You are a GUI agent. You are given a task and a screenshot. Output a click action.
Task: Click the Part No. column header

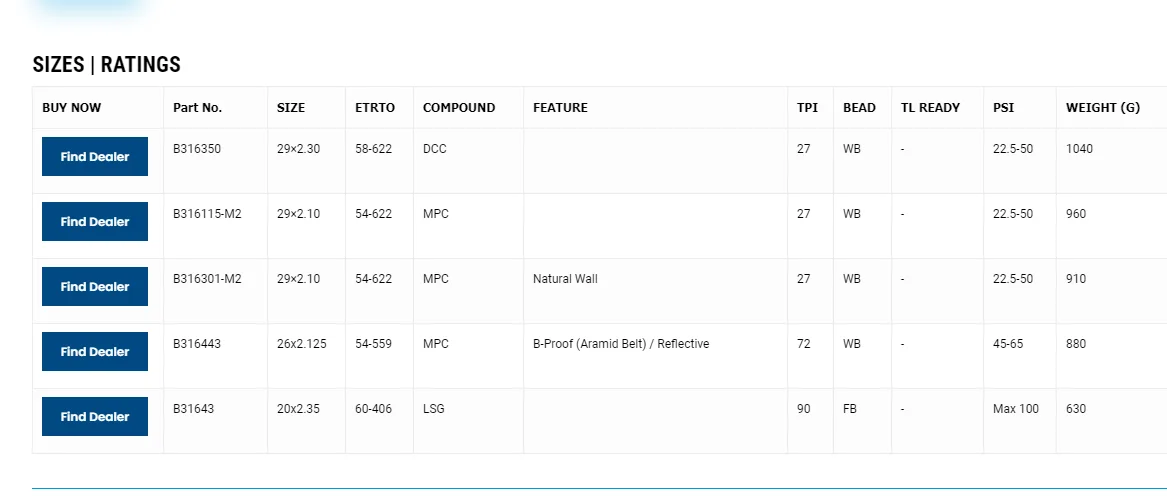tap(197, 108)
